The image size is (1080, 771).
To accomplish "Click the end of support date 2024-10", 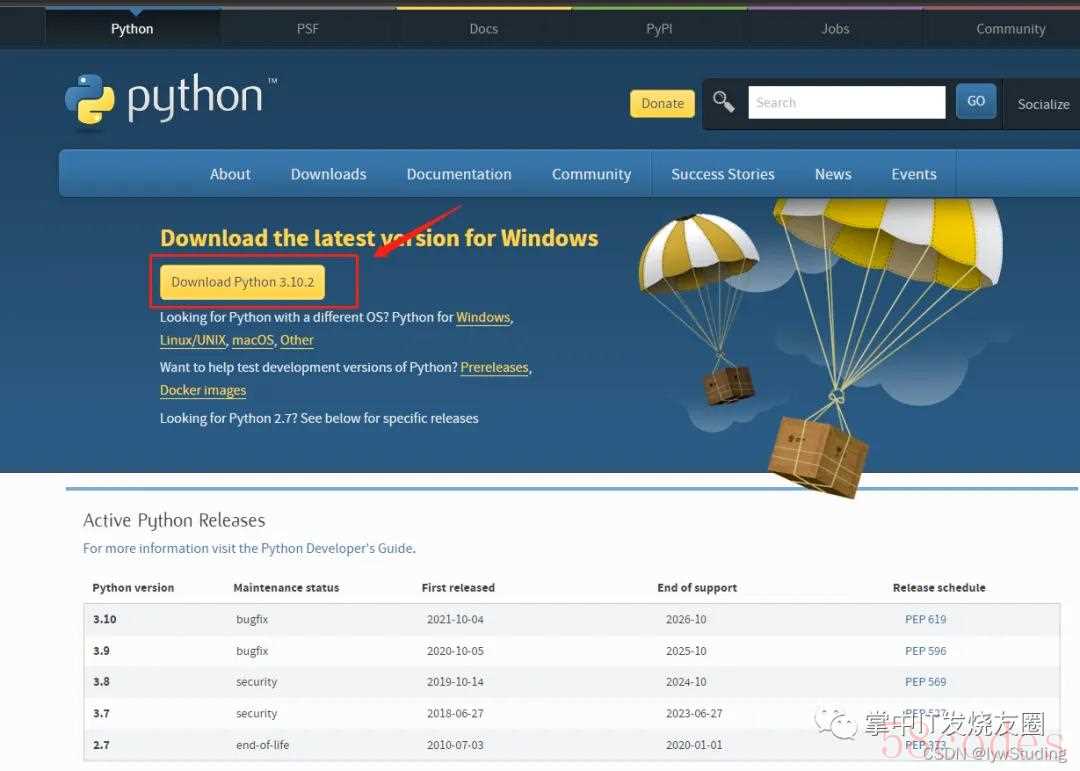I will (686, 682).
